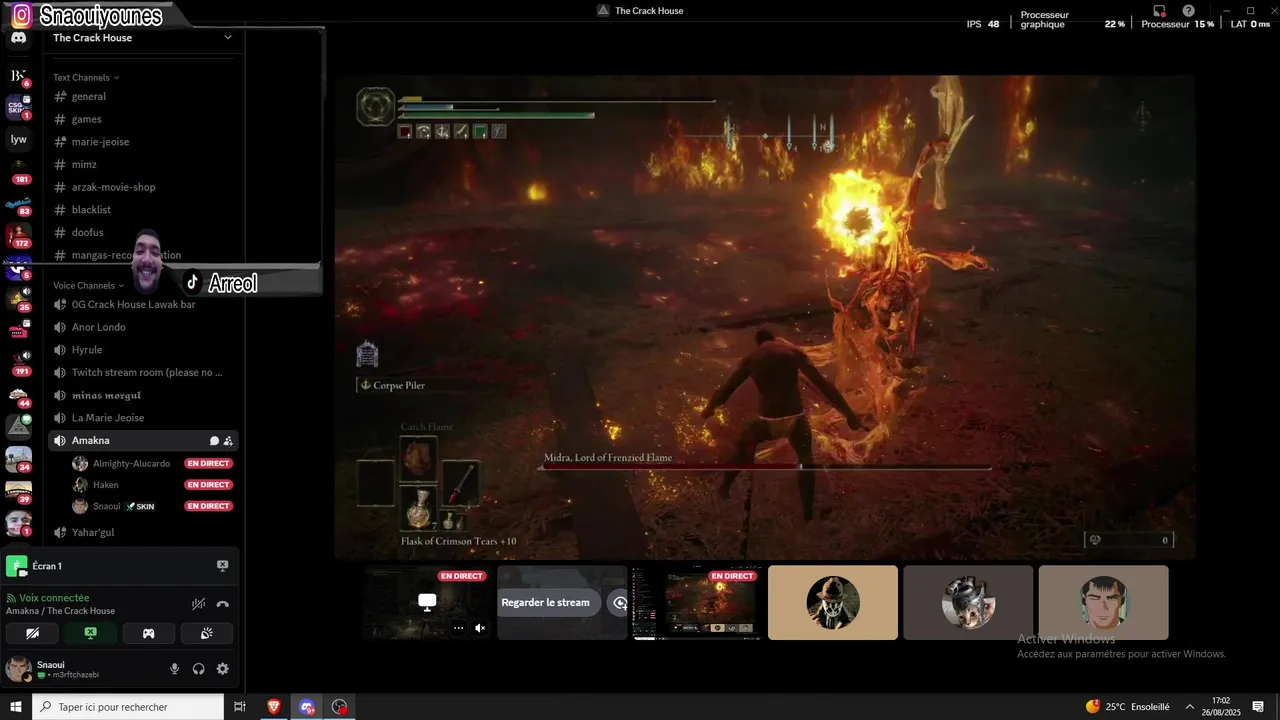Open server with 181 notification badge
The height and width of the screenshot is (720, 1280).
point(18,170)
